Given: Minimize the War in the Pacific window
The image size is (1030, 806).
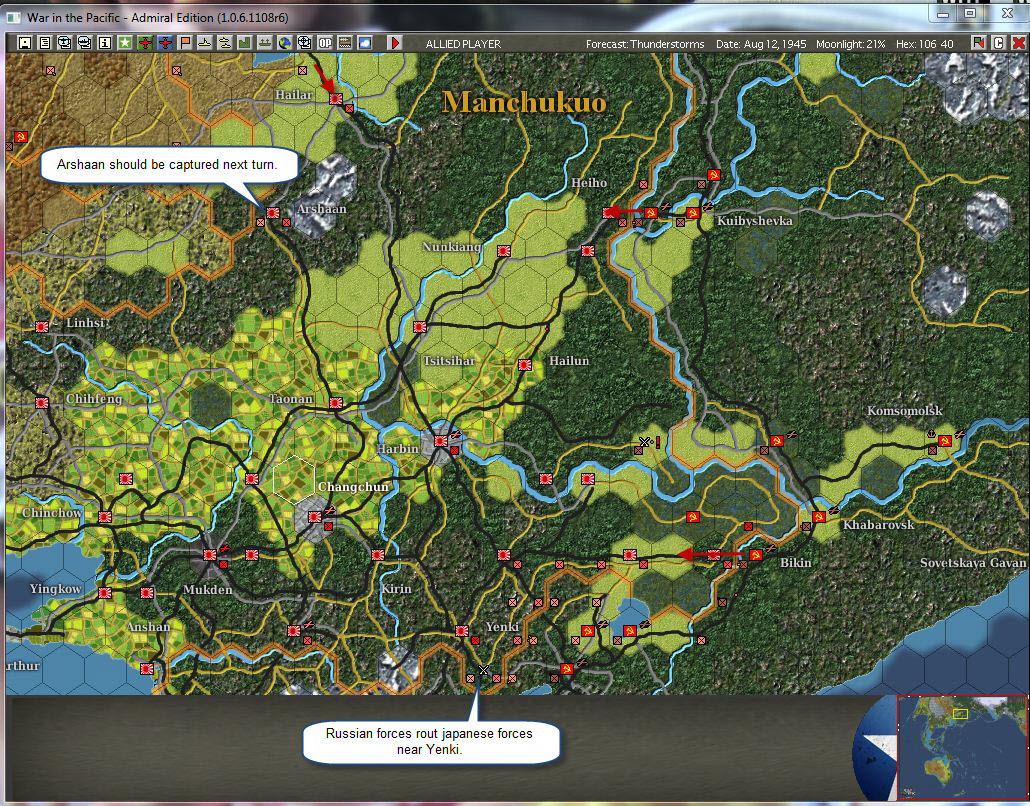Looking at the screenshot, I should coord(943,14).
